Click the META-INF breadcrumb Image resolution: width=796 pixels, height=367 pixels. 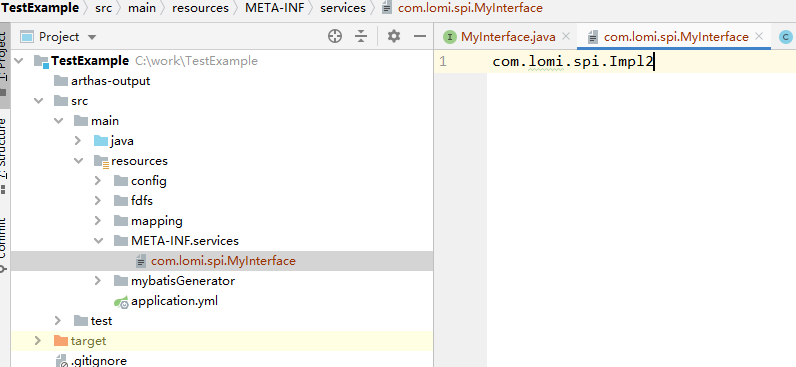click(x=275, y=8)
